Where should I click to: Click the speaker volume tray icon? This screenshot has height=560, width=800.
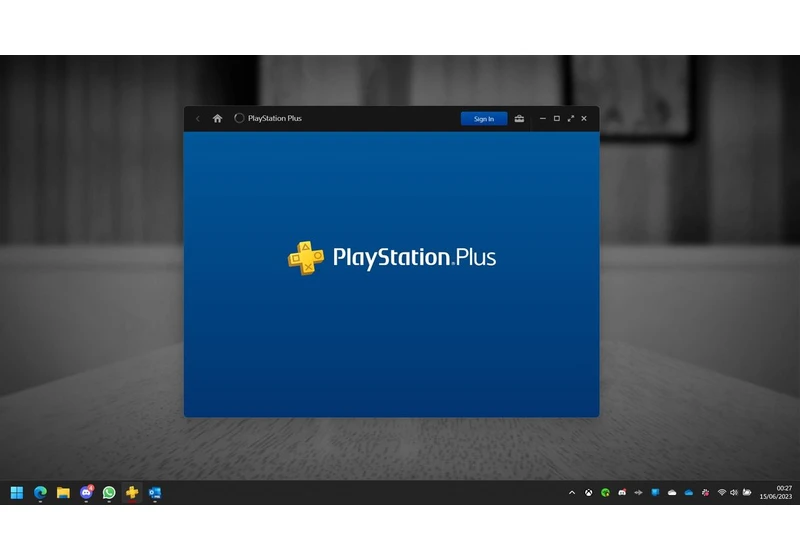tap(734, 493)
